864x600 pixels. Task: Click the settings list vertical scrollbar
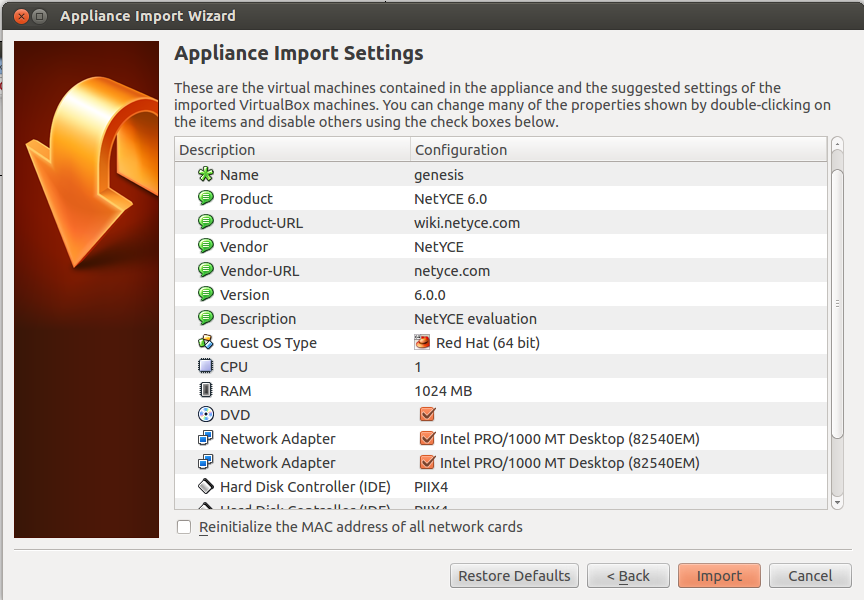pos(838,300)
